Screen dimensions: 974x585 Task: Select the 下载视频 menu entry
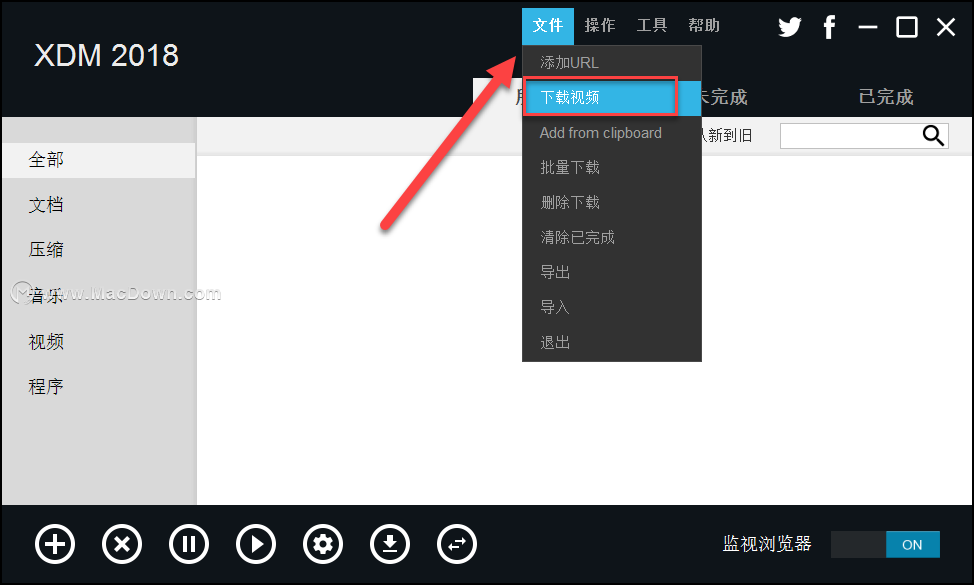(612, 98)
